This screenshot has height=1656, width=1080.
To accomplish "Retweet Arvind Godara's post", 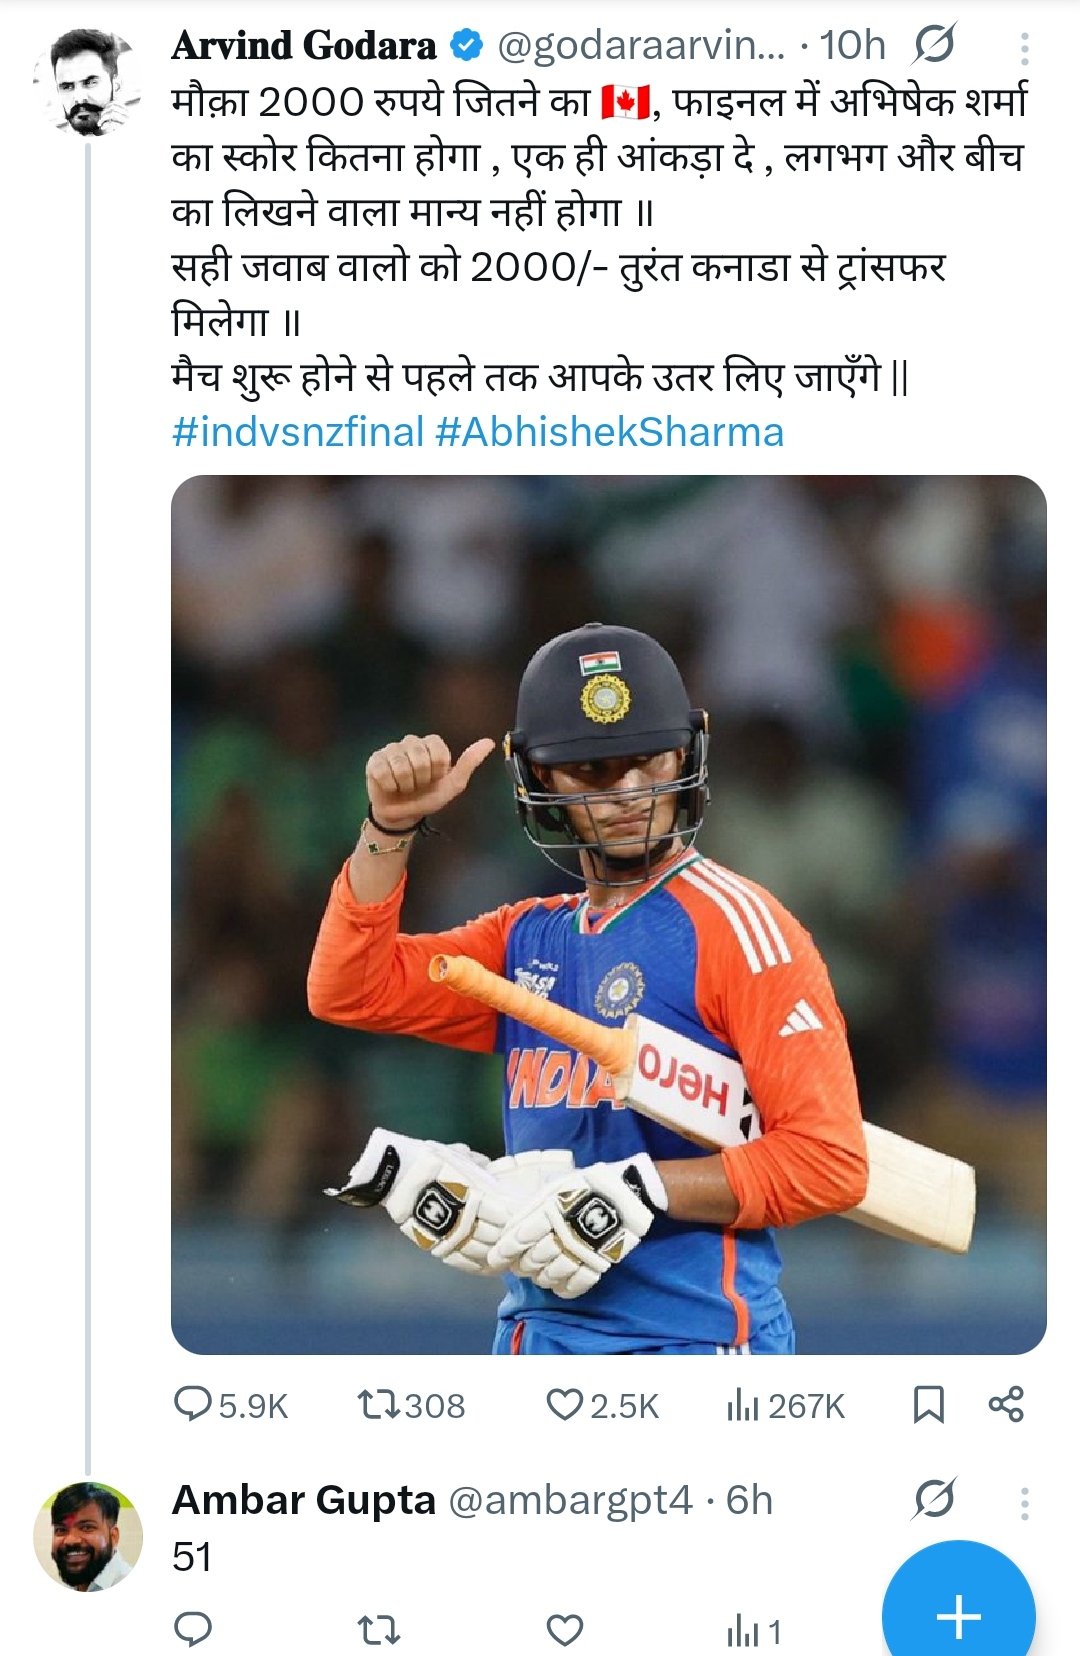I will click(x=380, y=1405).
